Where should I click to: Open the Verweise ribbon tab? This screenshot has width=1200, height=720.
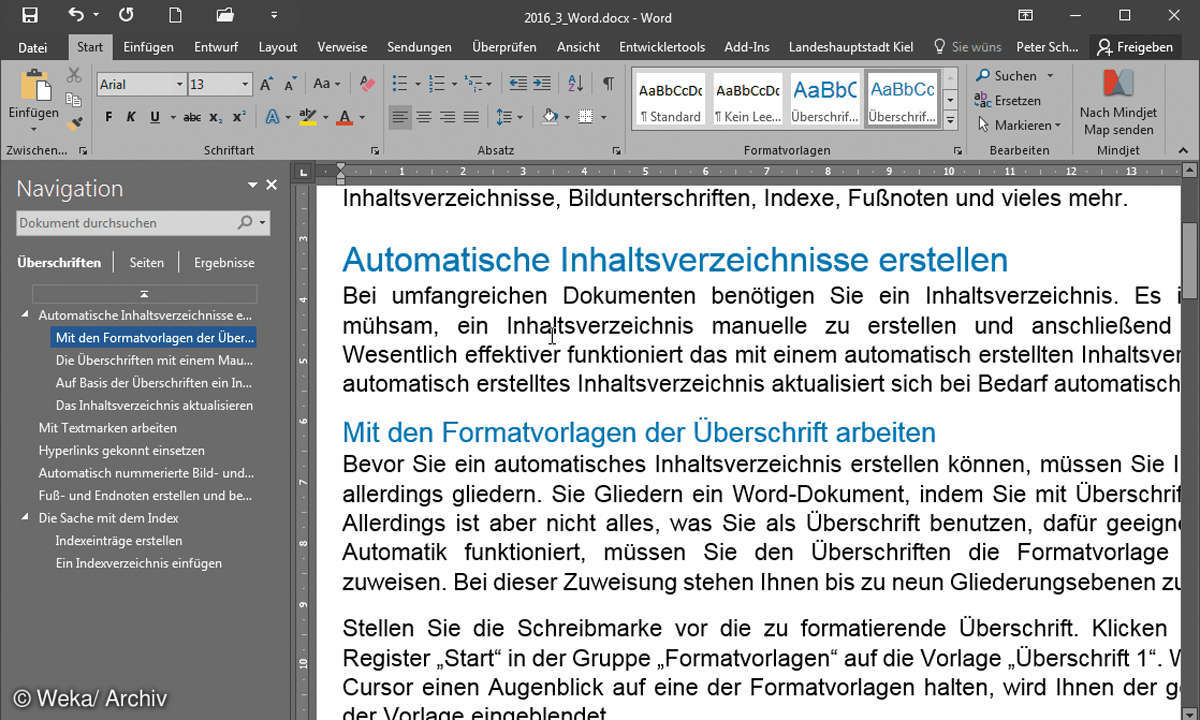click(343, 47)
